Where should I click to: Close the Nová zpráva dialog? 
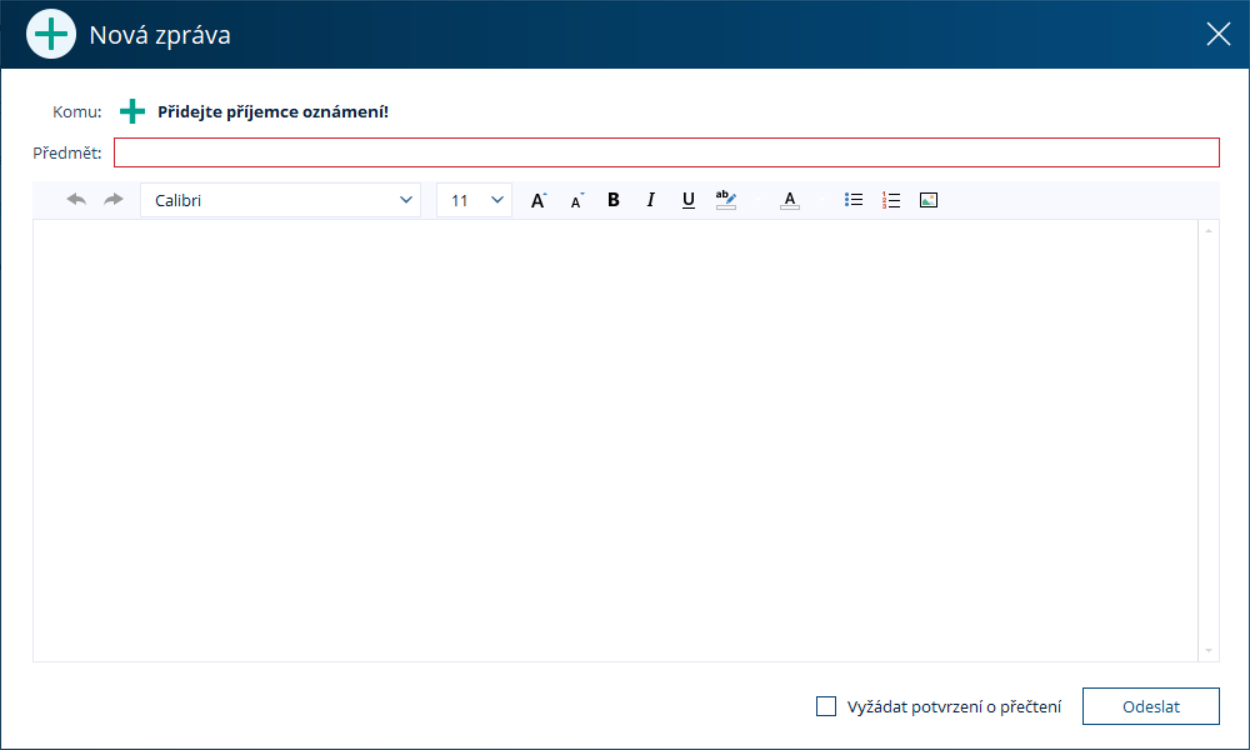(x=1218, y=34)
